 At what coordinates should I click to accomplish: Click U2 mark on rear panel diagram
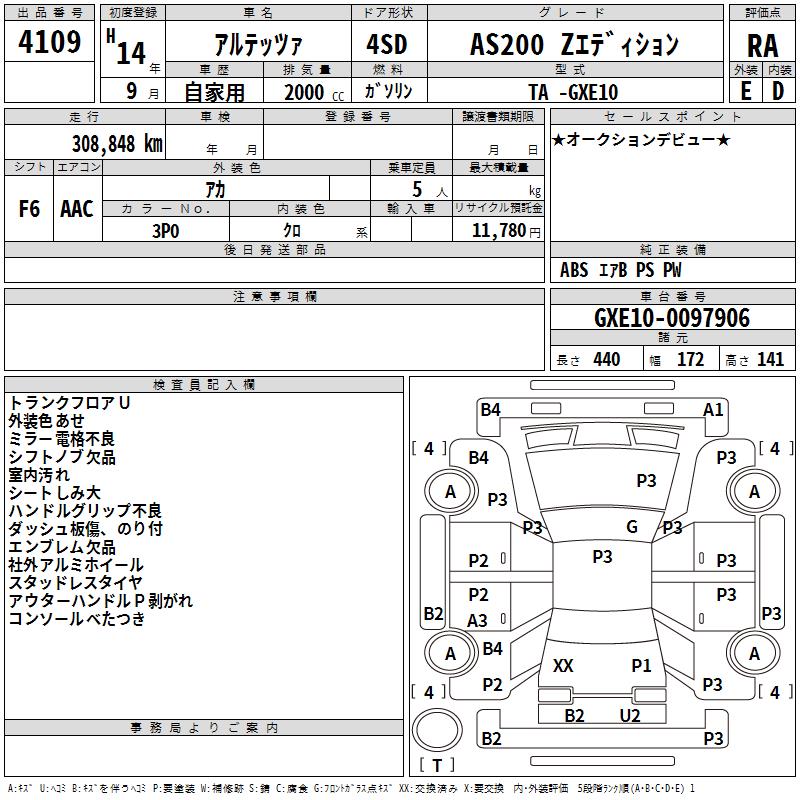click(630, 716)
